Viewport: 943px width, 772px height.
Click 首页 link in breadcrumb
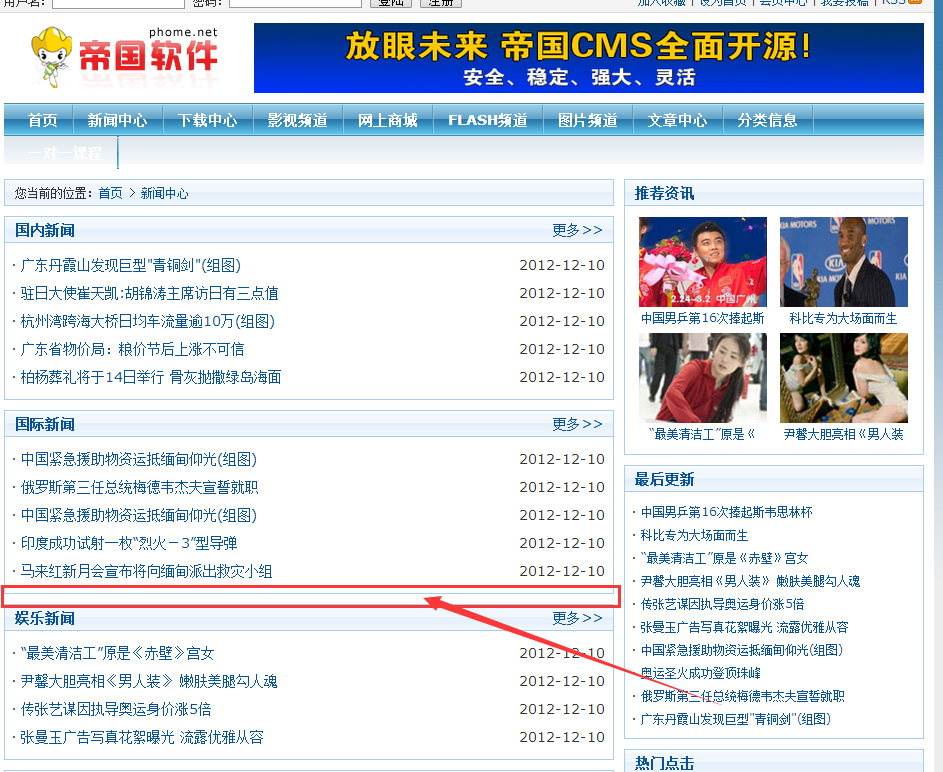tap(110, 193)
